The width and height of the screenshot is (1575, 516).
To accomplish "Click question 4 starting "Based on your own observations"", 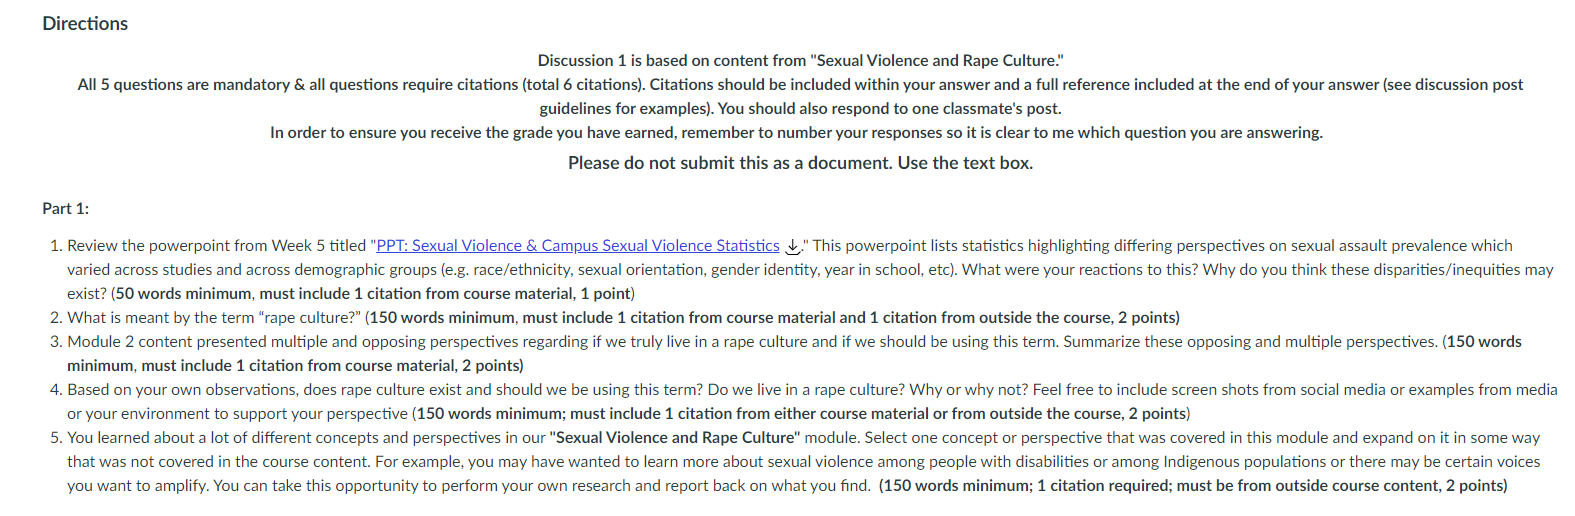I will click(812, 402).
